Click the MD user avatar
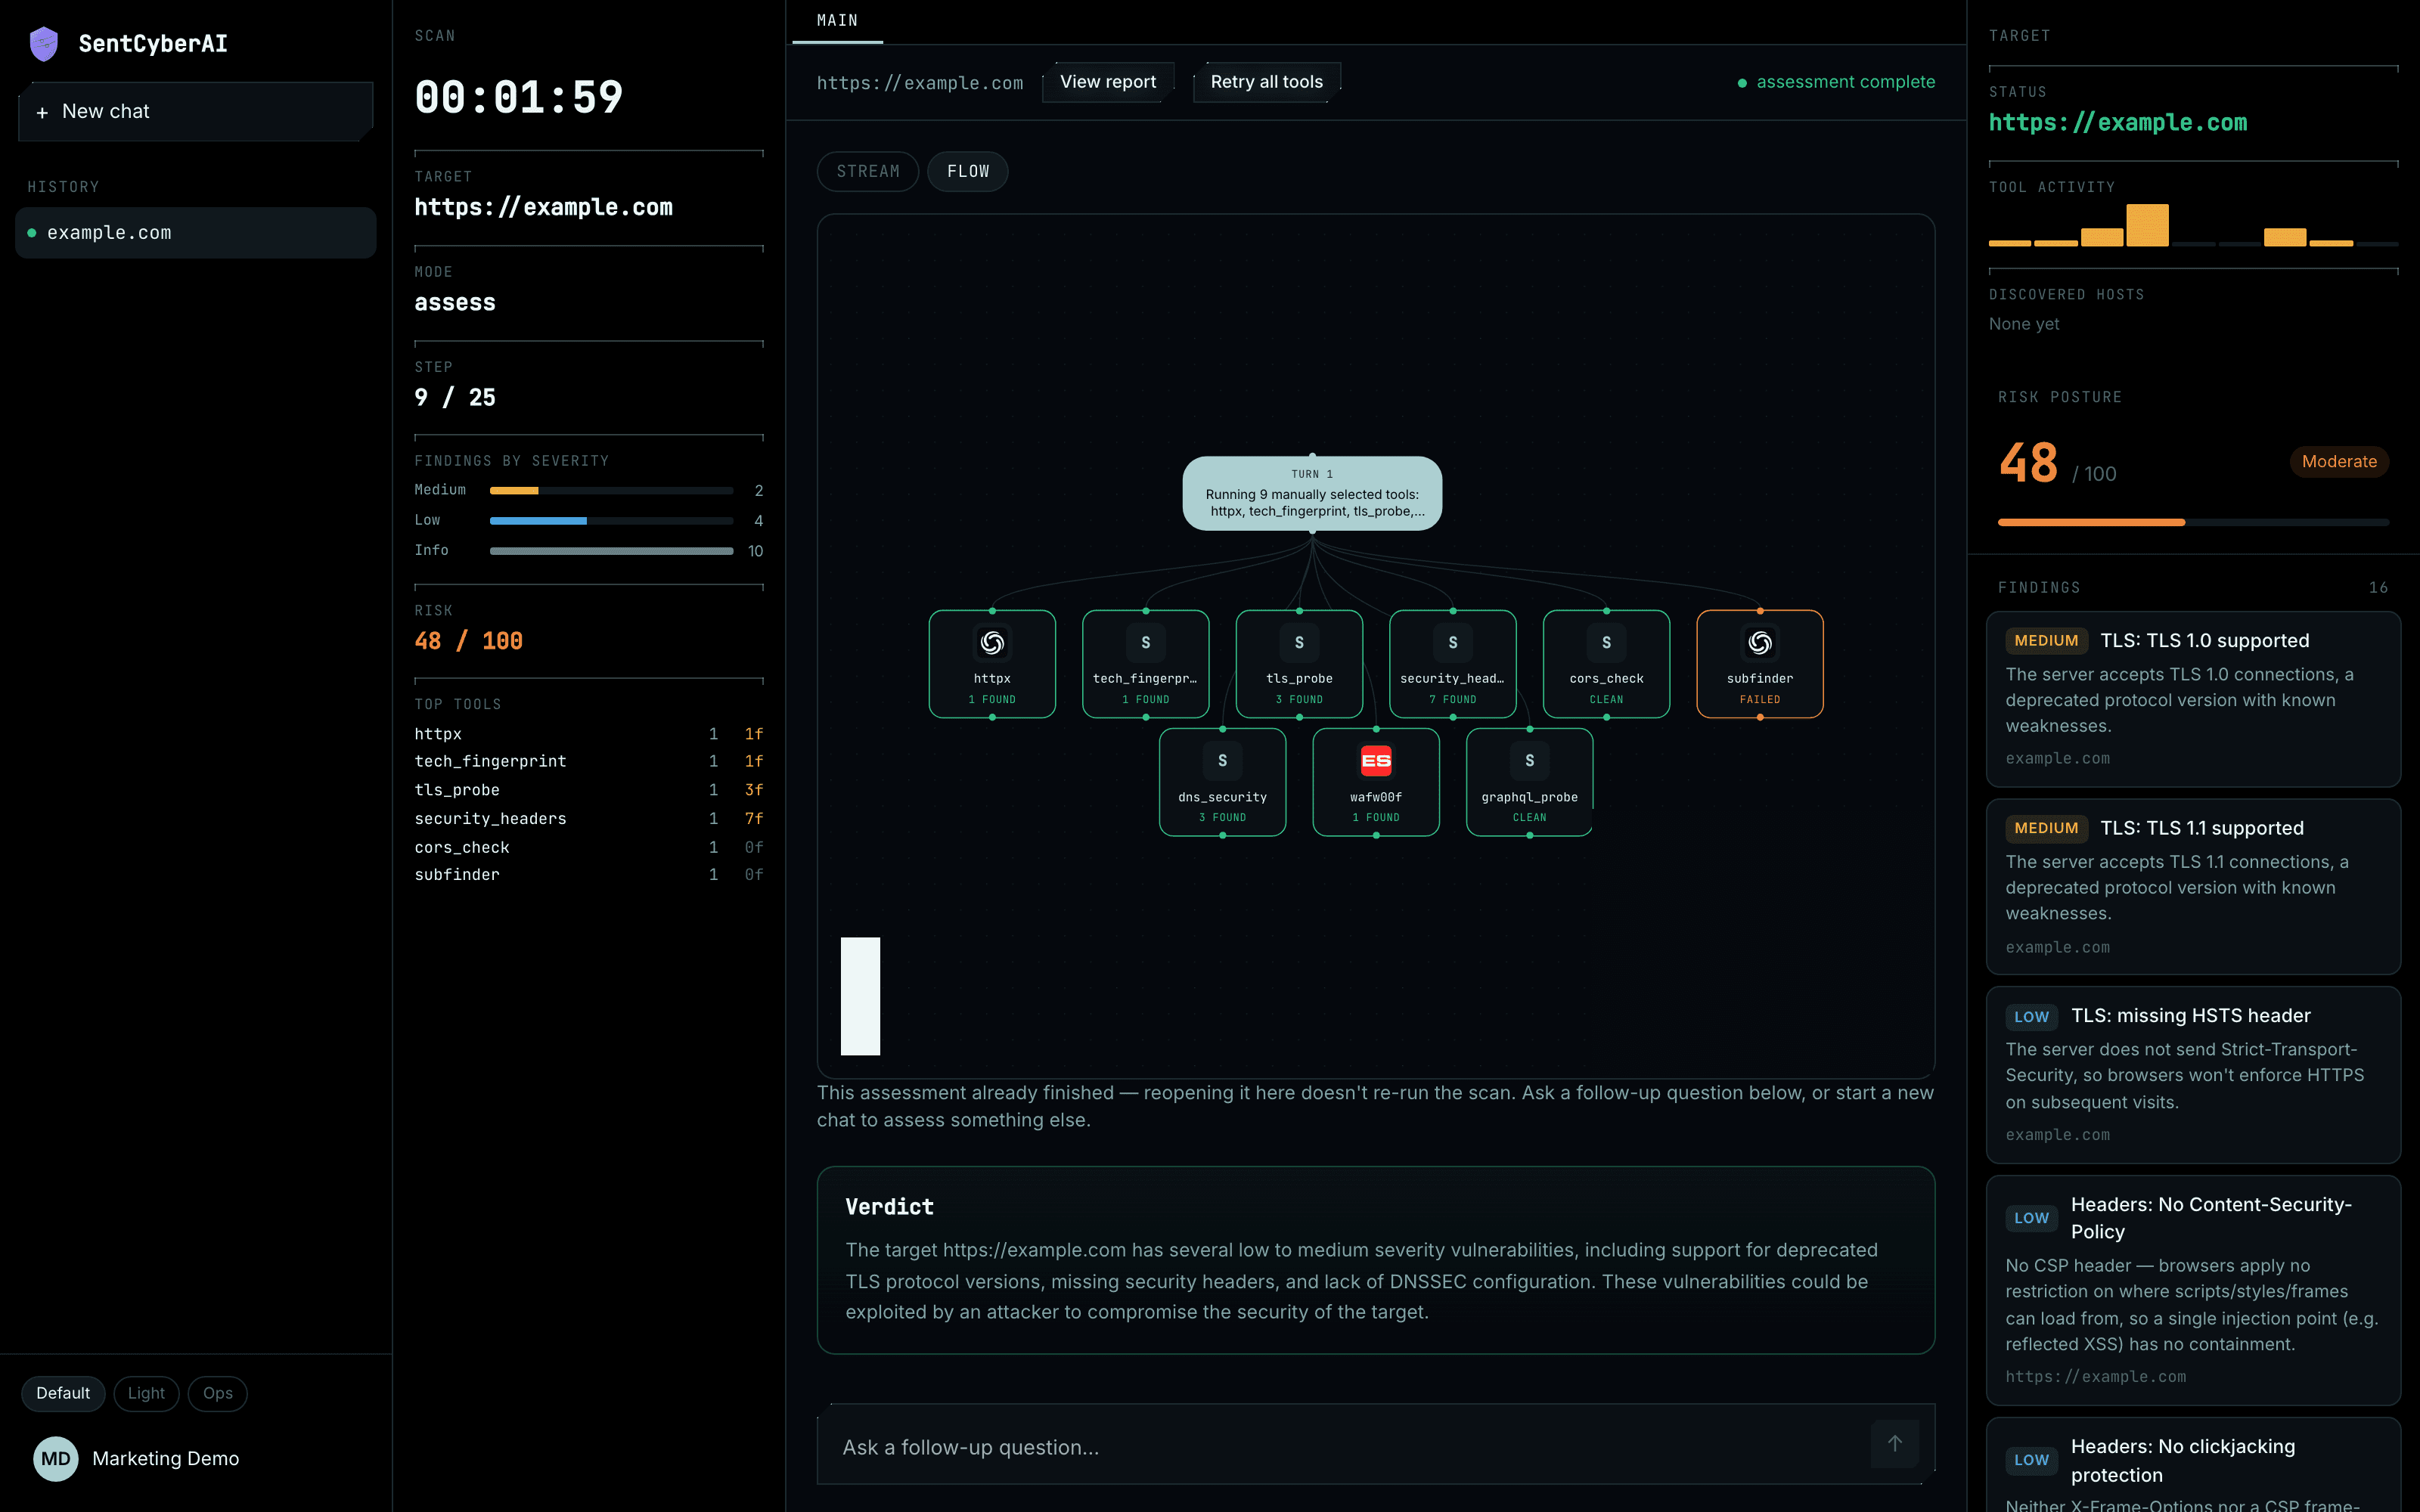 pyautogui.click(x=56, y=1458)
